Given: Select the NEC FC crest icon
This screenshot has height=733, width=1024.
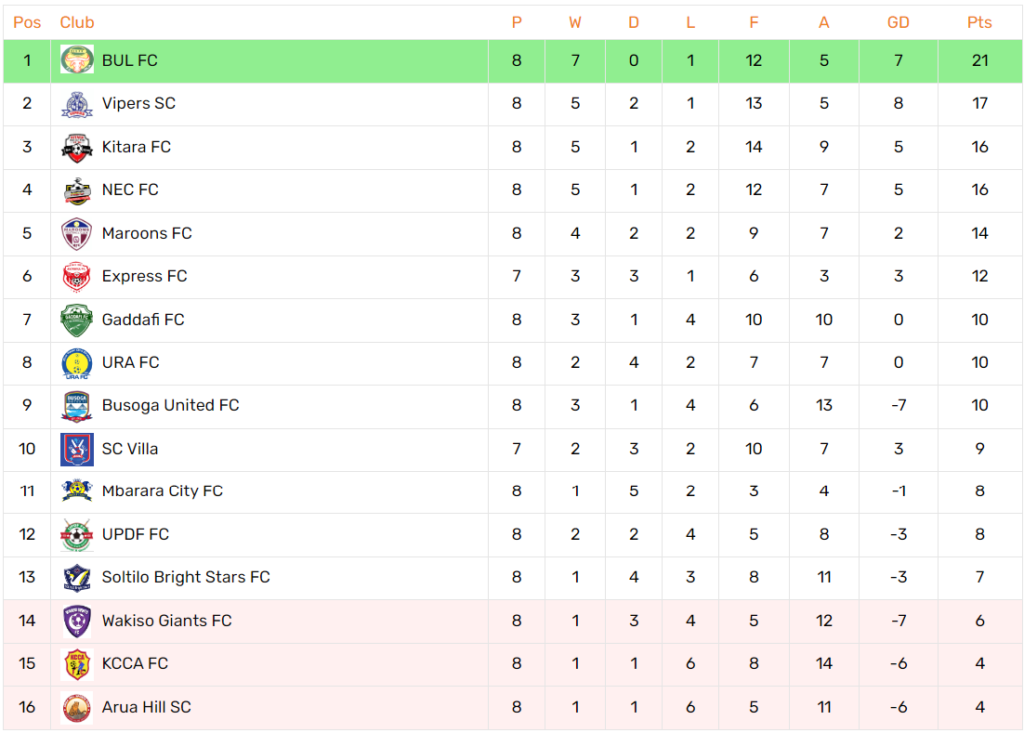Looking at the screenshot, I should (x=77, y=190).
